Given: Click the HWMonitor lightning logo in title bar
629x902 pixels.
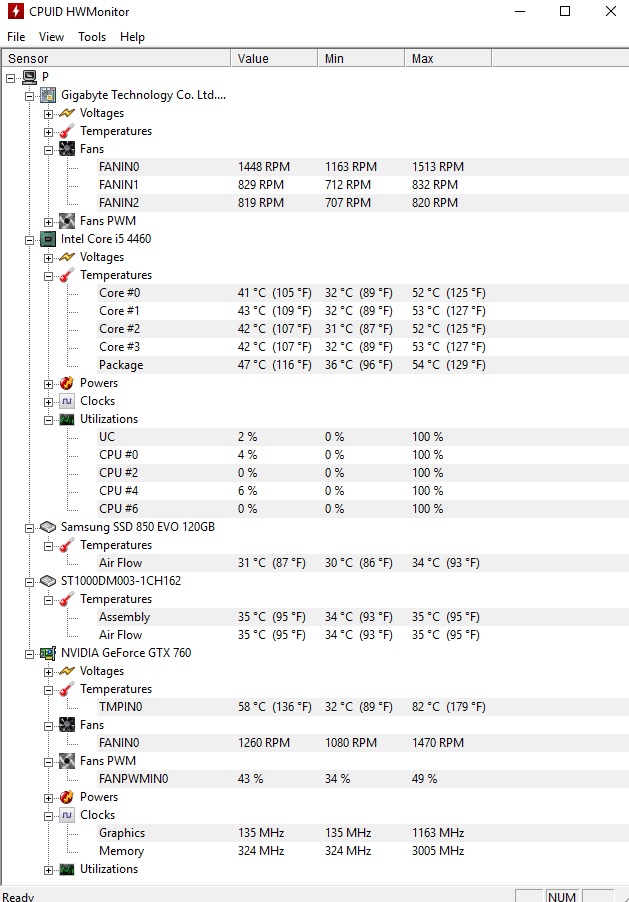Looking at the screenshot, I should [x=17, y=12].
